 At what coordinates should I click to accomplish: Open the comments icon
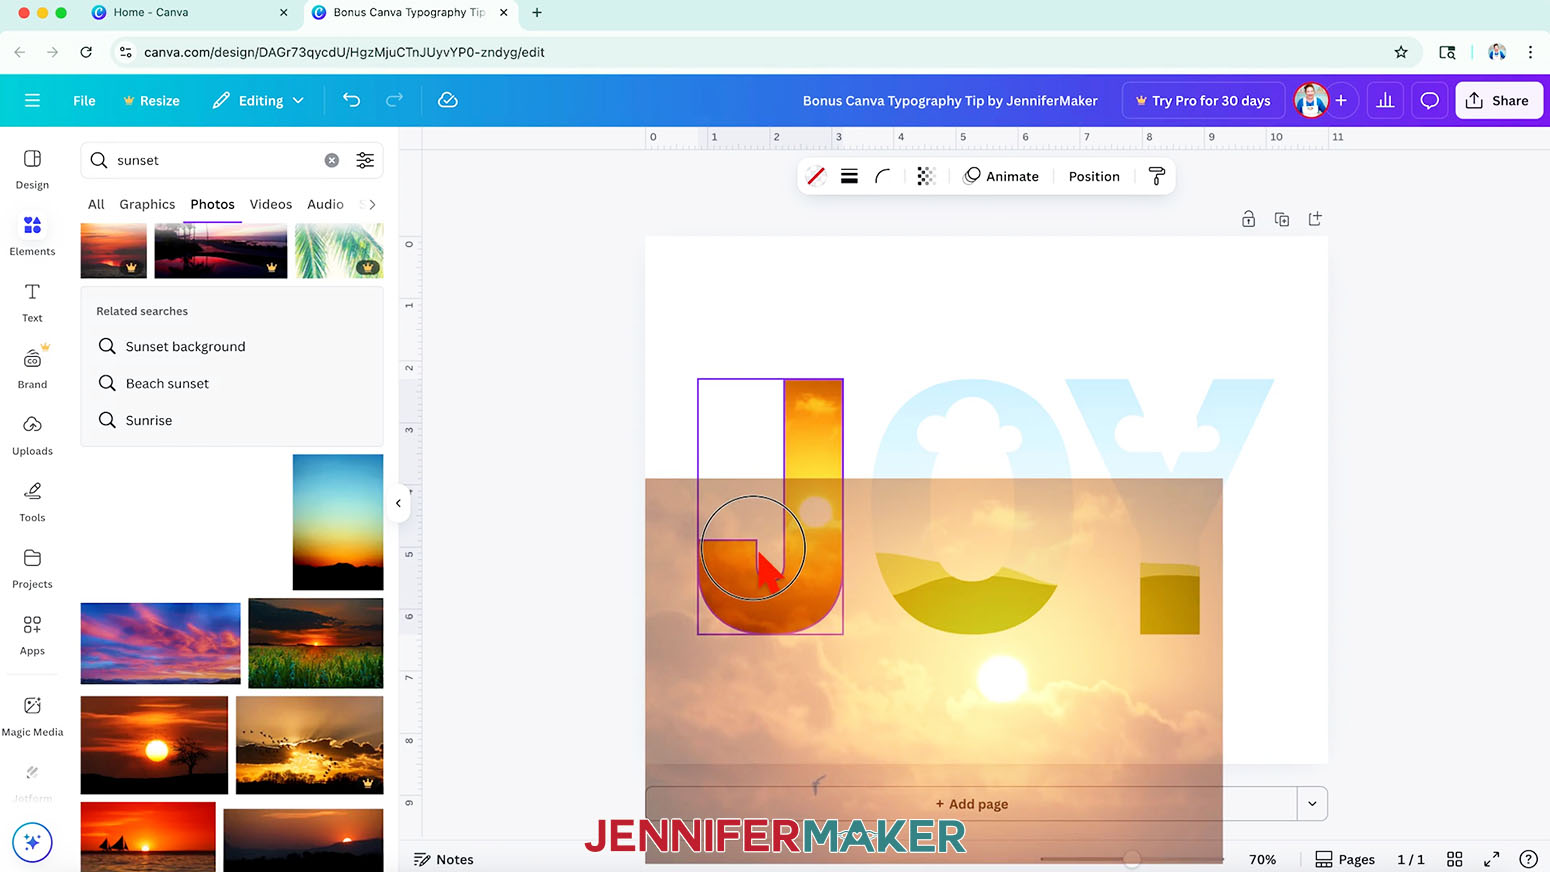point(1430,100)
